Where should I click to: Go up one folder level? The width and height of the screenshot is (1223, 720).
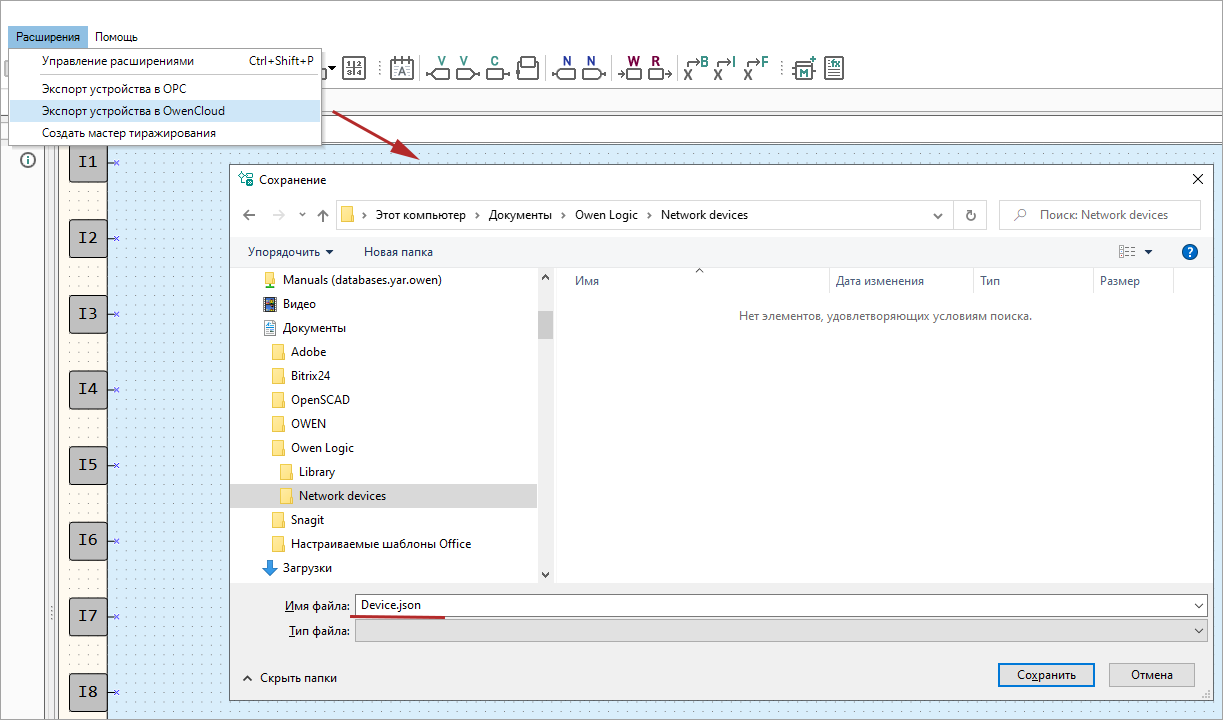click(x=323, y=215)
